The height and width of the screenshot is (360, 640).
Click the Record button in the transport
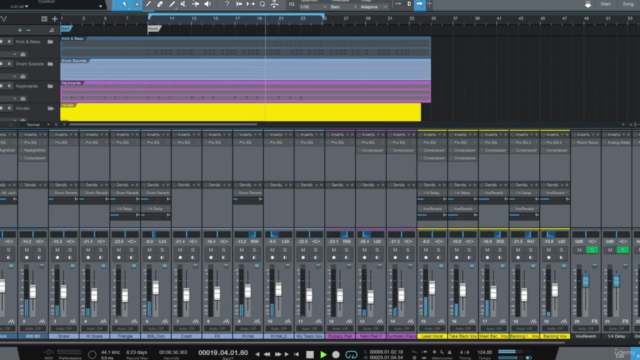(x=336, y=354)
